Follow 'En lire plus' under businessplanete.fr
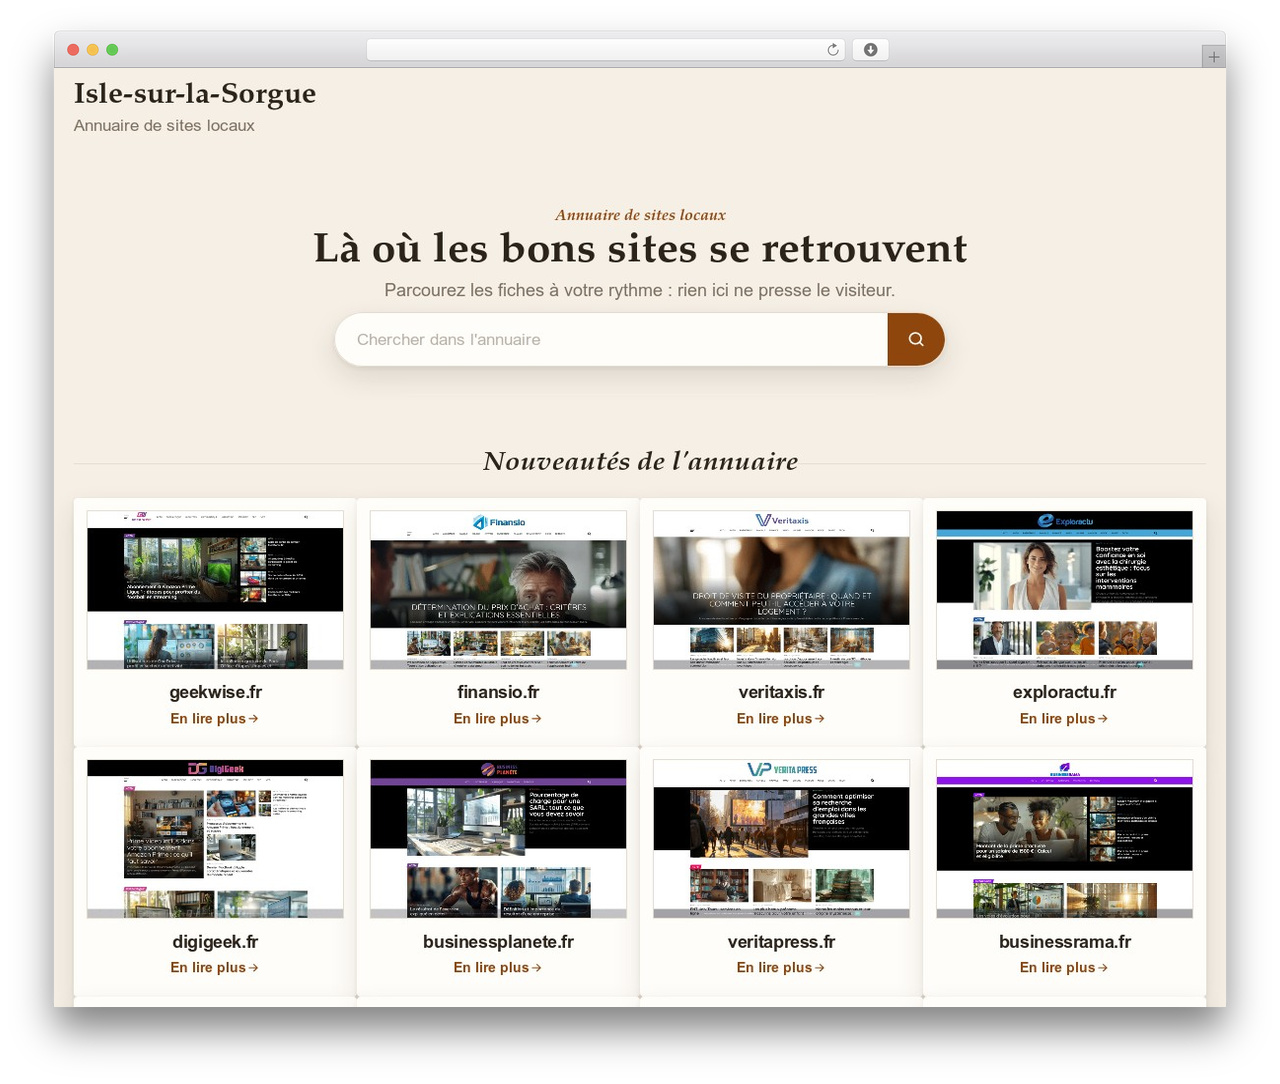This screenshot has height=1084, width=1280. pos(498,967)
